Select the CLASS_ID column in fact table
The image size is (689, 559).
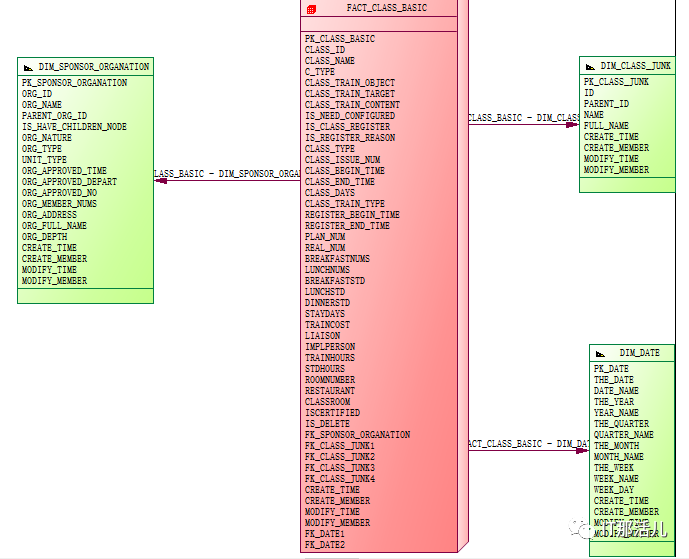tap(325, 50)
